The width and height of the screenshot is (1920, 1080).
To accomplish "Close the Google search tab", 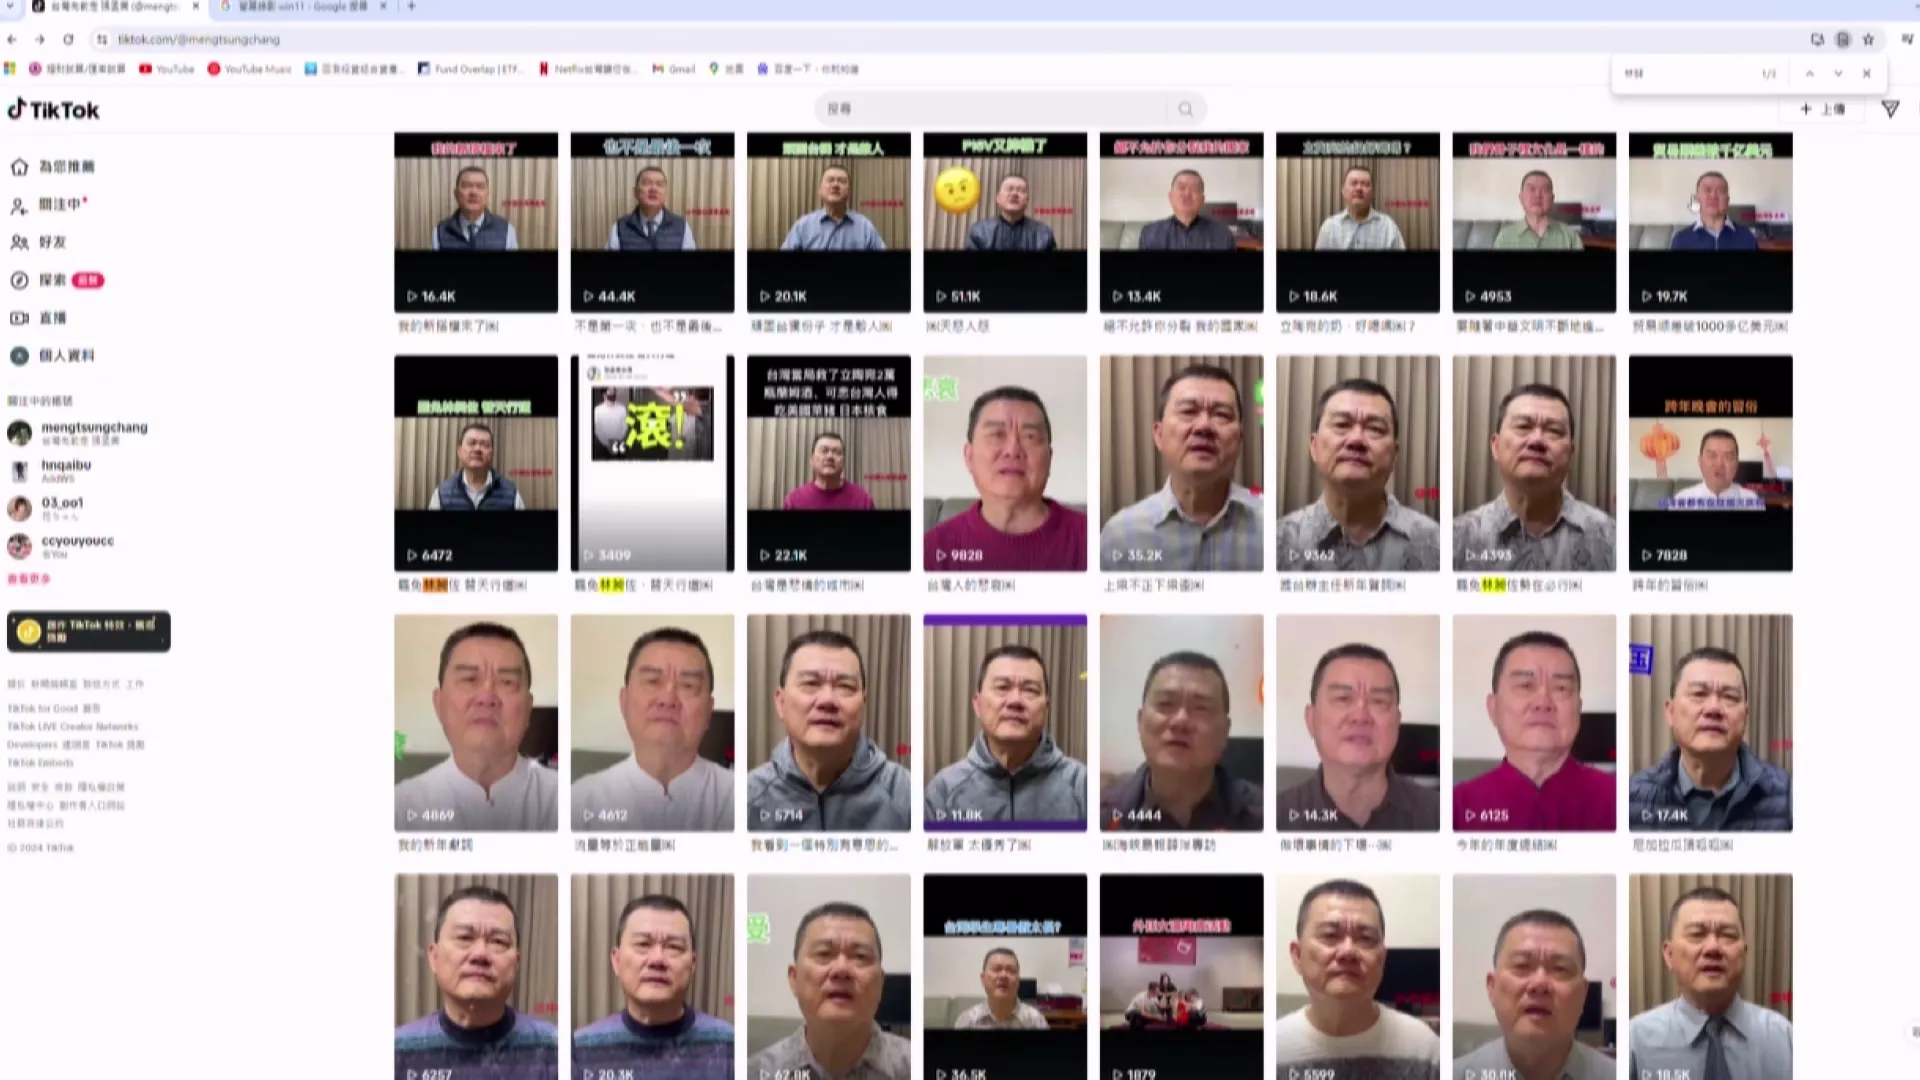I will pyautogui.click(x=383, y=6).
